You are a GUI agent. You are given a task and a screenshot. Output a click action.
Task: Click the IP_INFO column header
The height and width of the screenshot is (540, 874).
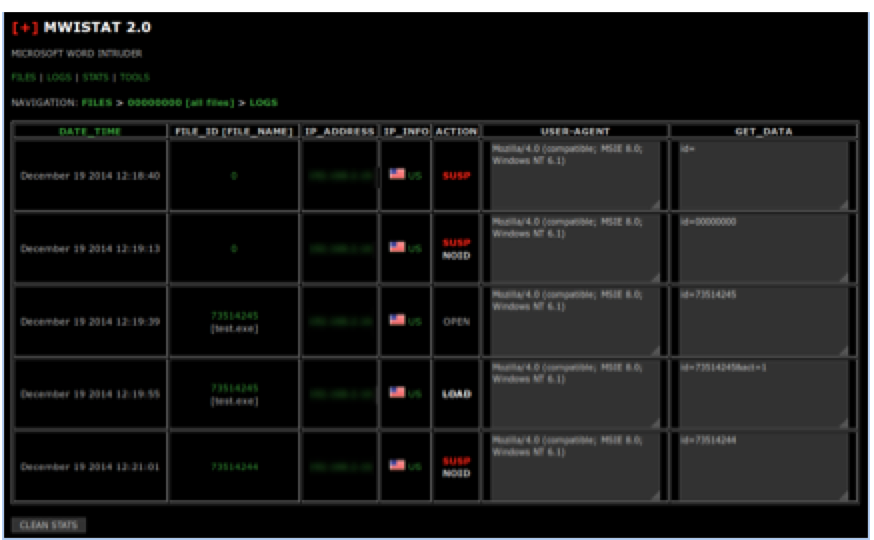[x=406, y=132]
